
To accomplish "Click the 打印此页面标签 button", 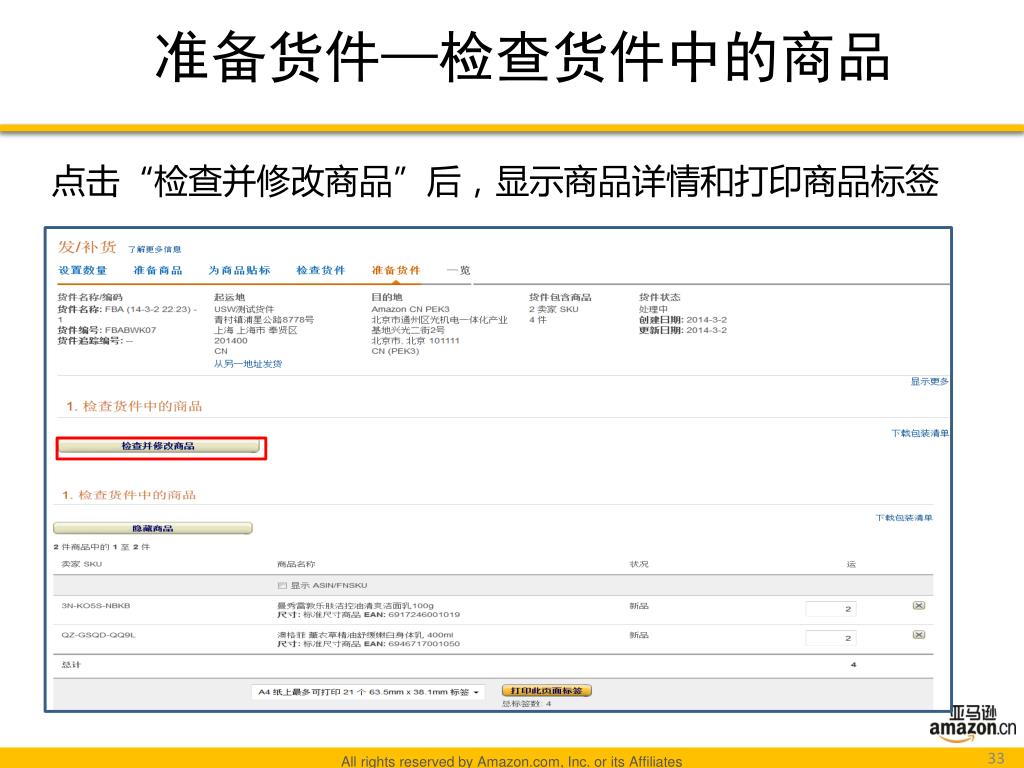I will pos(547,690).
